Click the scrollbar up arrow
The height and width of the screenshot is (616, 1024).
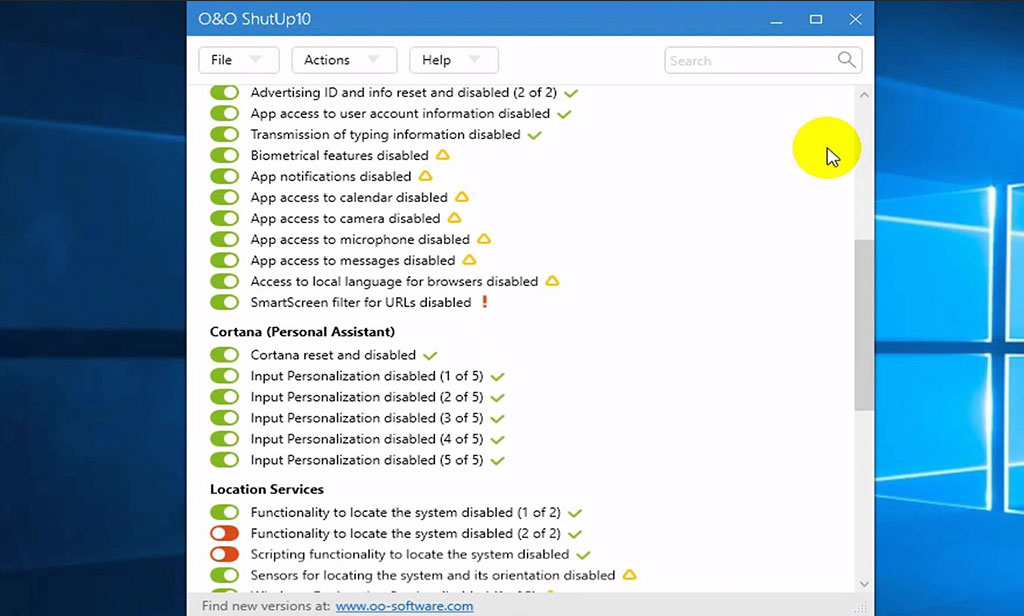pyautogui.click(x=864, y=95)
